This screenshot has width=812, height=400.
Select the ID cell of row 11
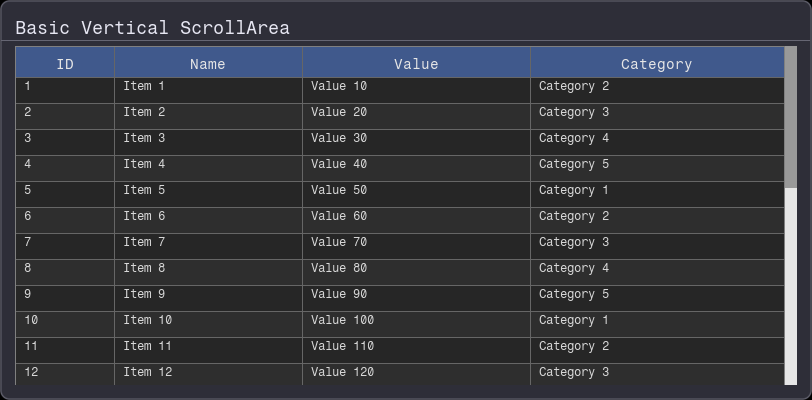click(x=65, y=347)
